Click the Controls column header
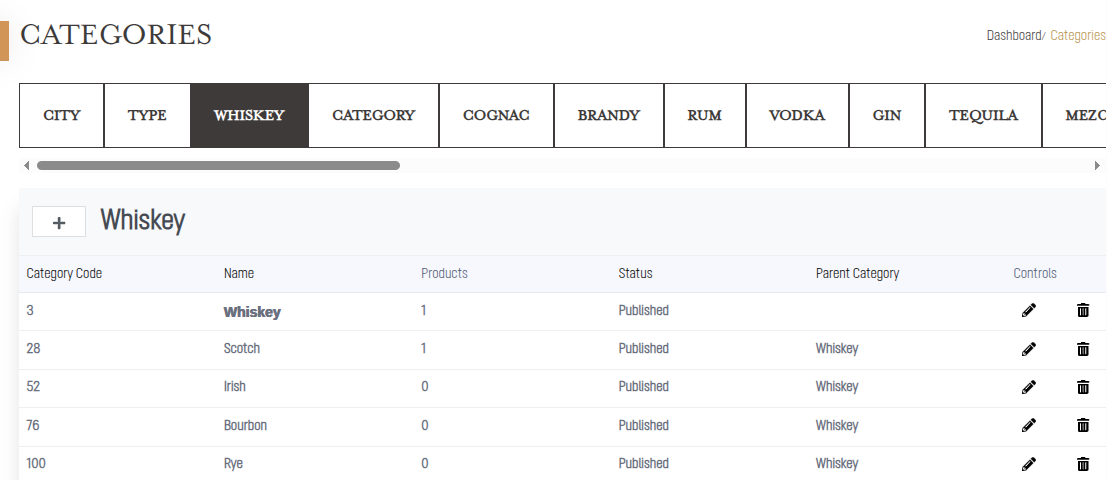1107x480 pixels. (x=1035, y=273)
